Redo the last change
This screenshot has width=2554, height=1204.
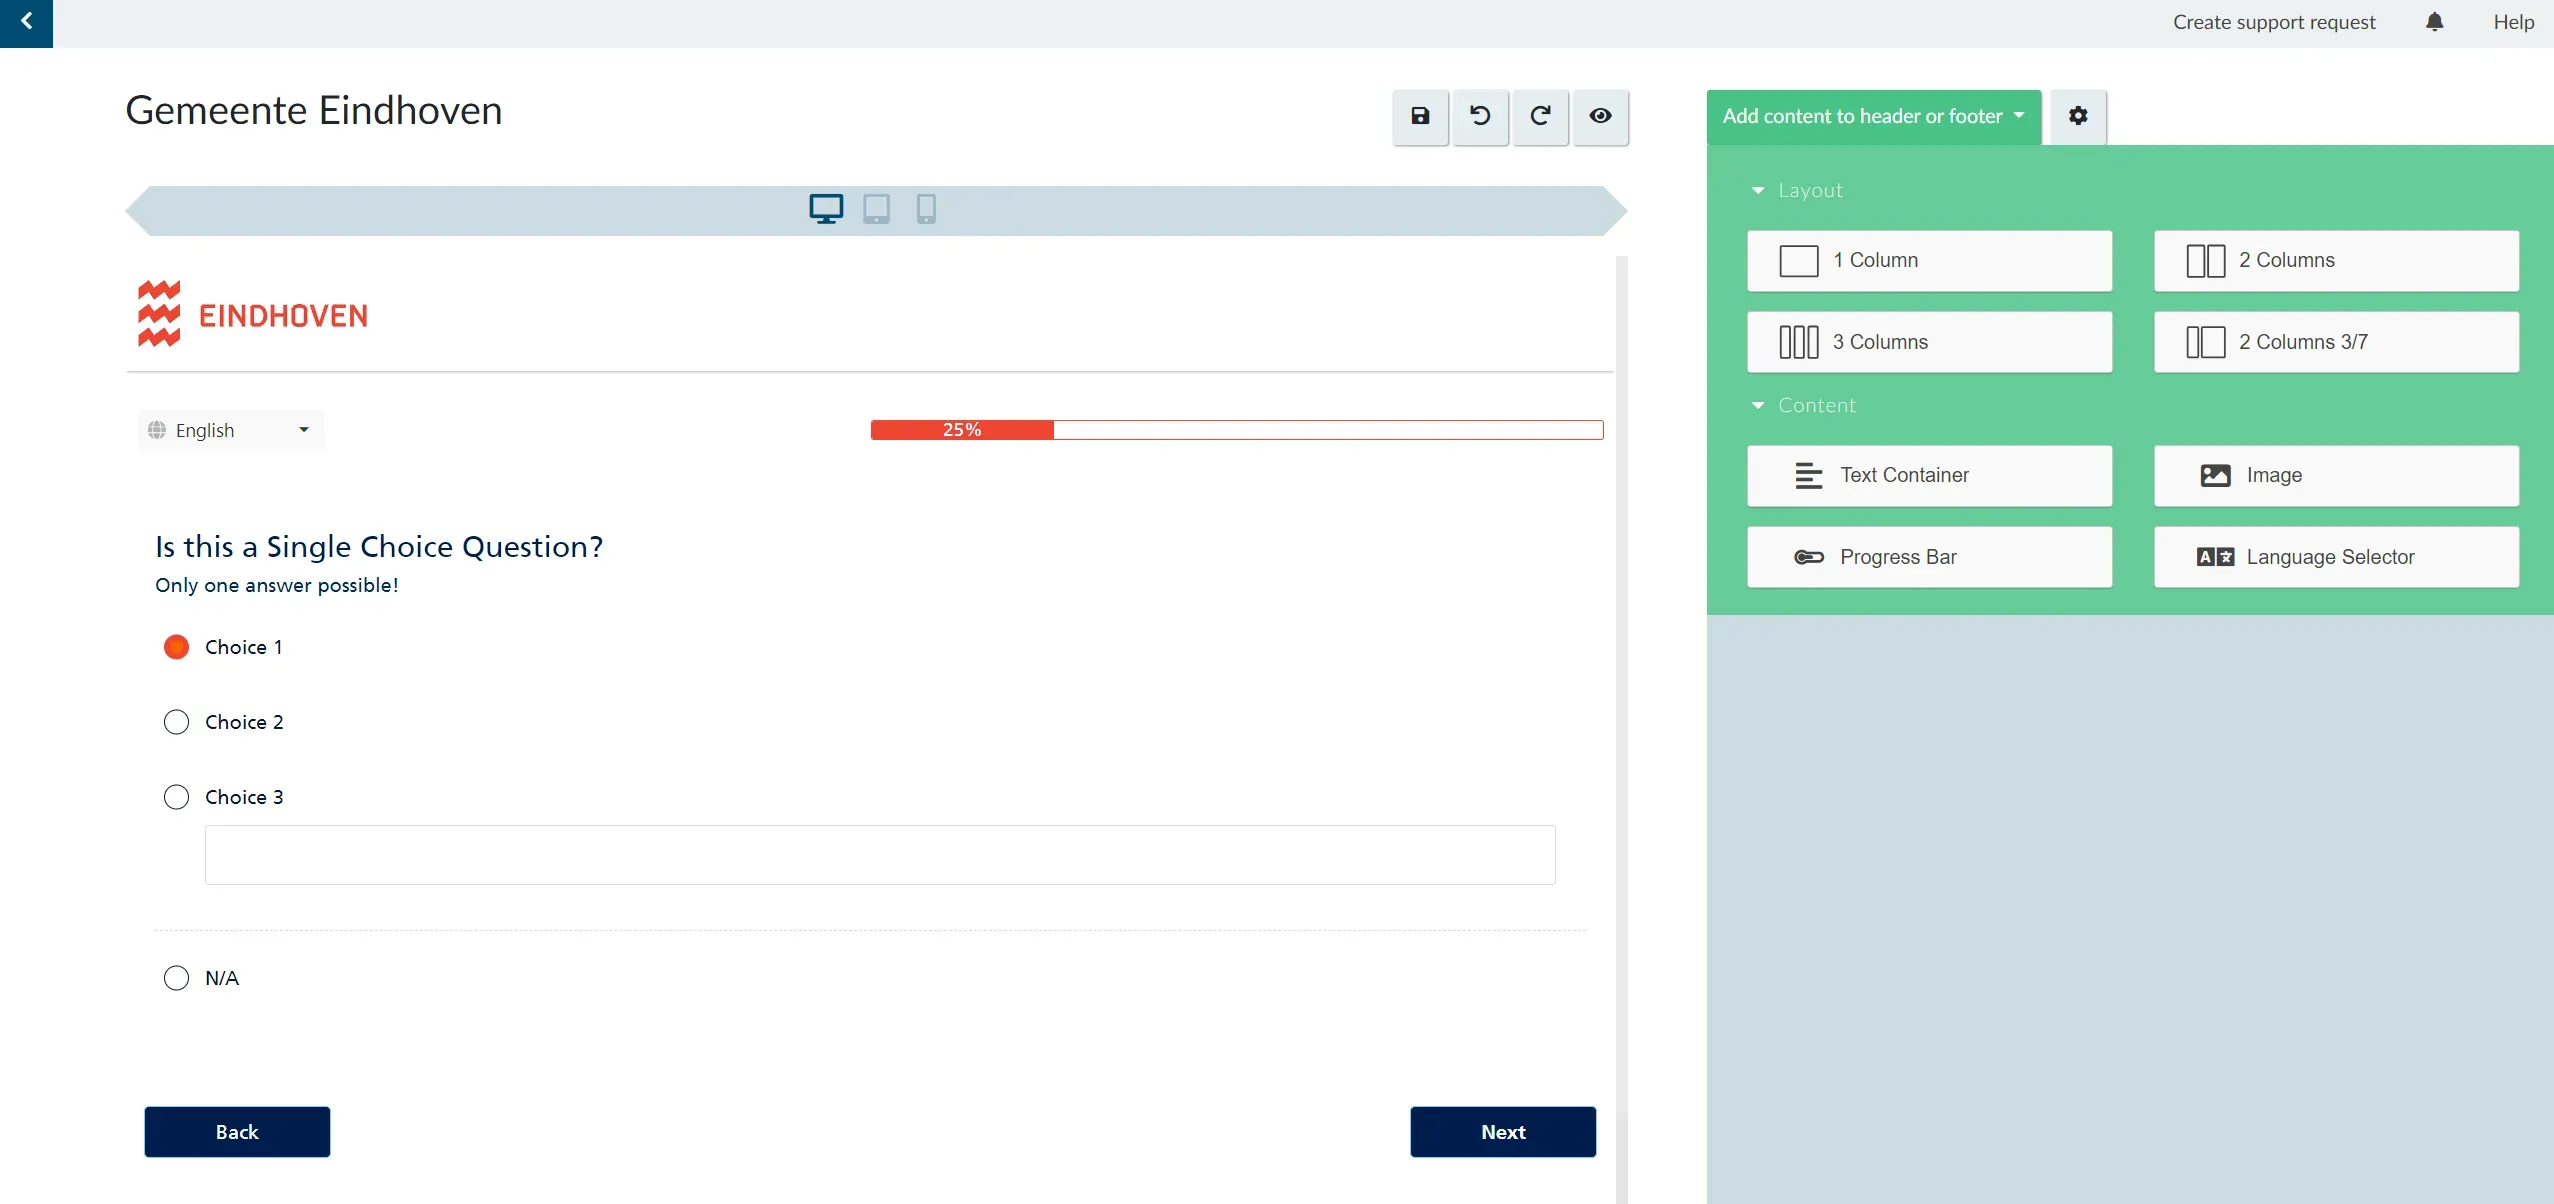[1540, 116]
